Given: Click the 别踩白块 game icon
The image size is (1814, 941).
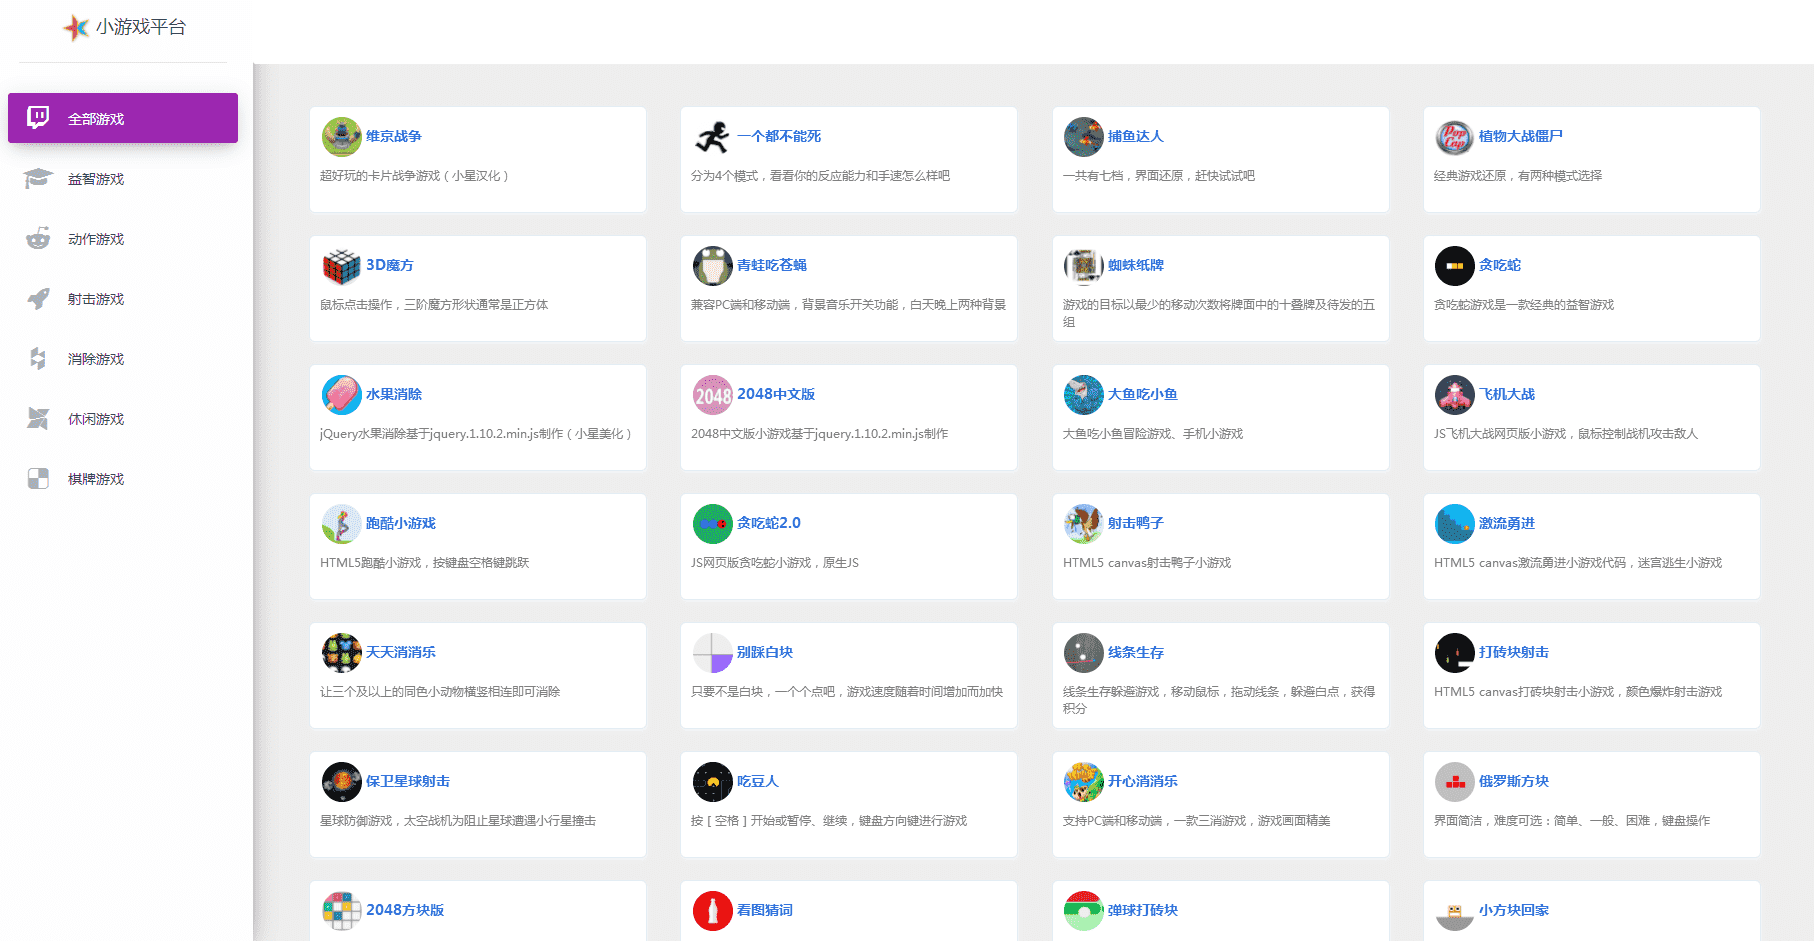Looking at the screenshot, I should (x=713, y=653).
